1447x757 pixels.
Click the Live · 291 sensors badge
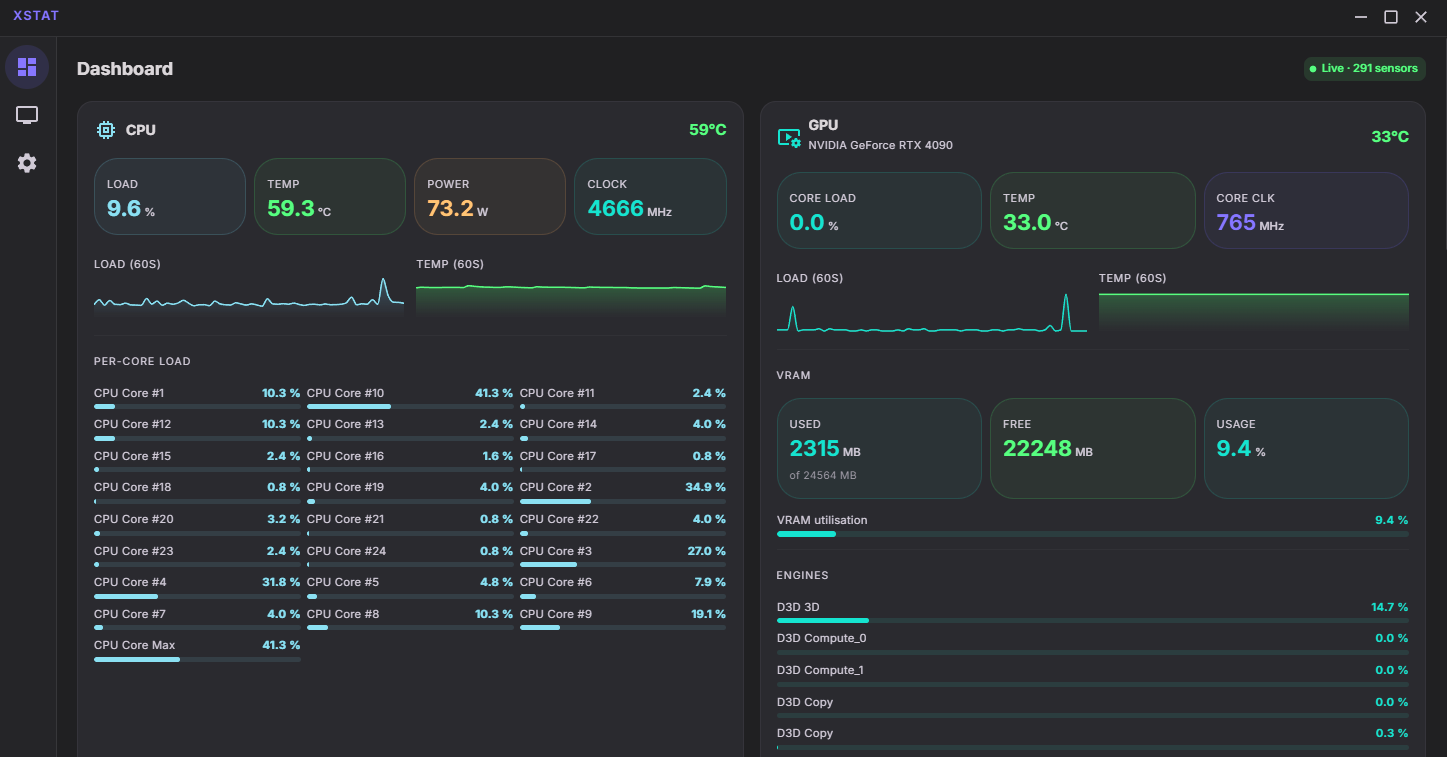click(x=1364, y=68)
